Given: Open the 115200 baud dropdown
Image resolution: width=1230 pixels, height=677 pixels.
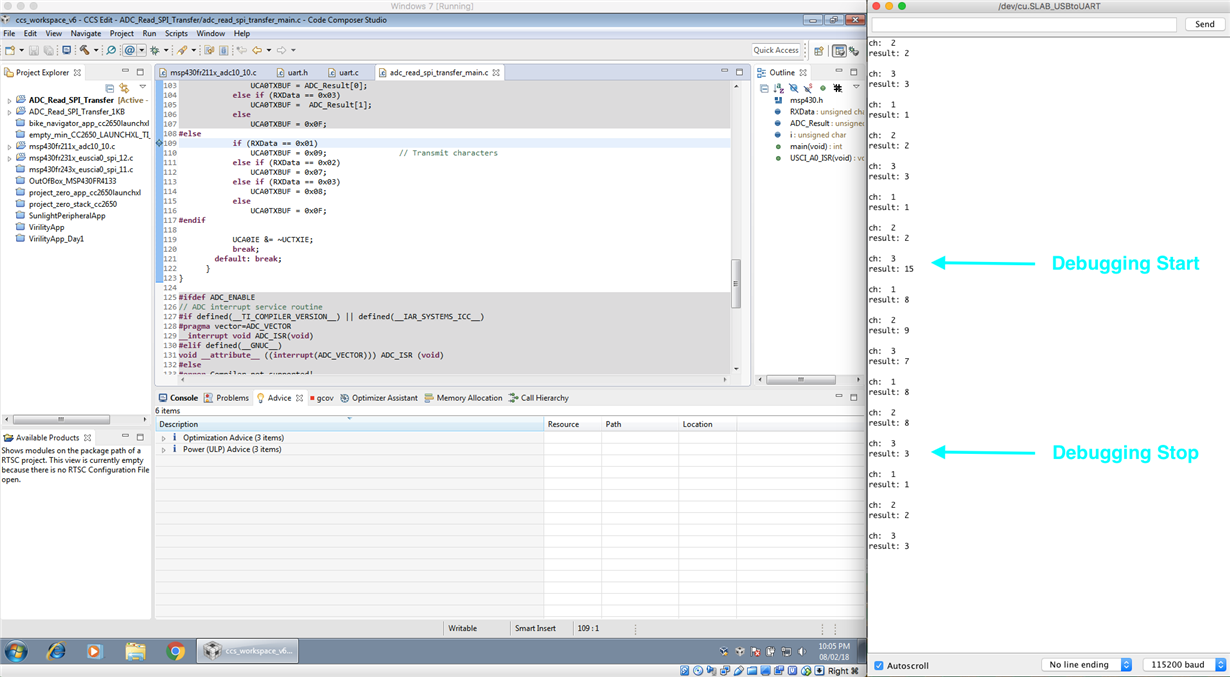Looking at the screenshot, I should point(1184,665).
